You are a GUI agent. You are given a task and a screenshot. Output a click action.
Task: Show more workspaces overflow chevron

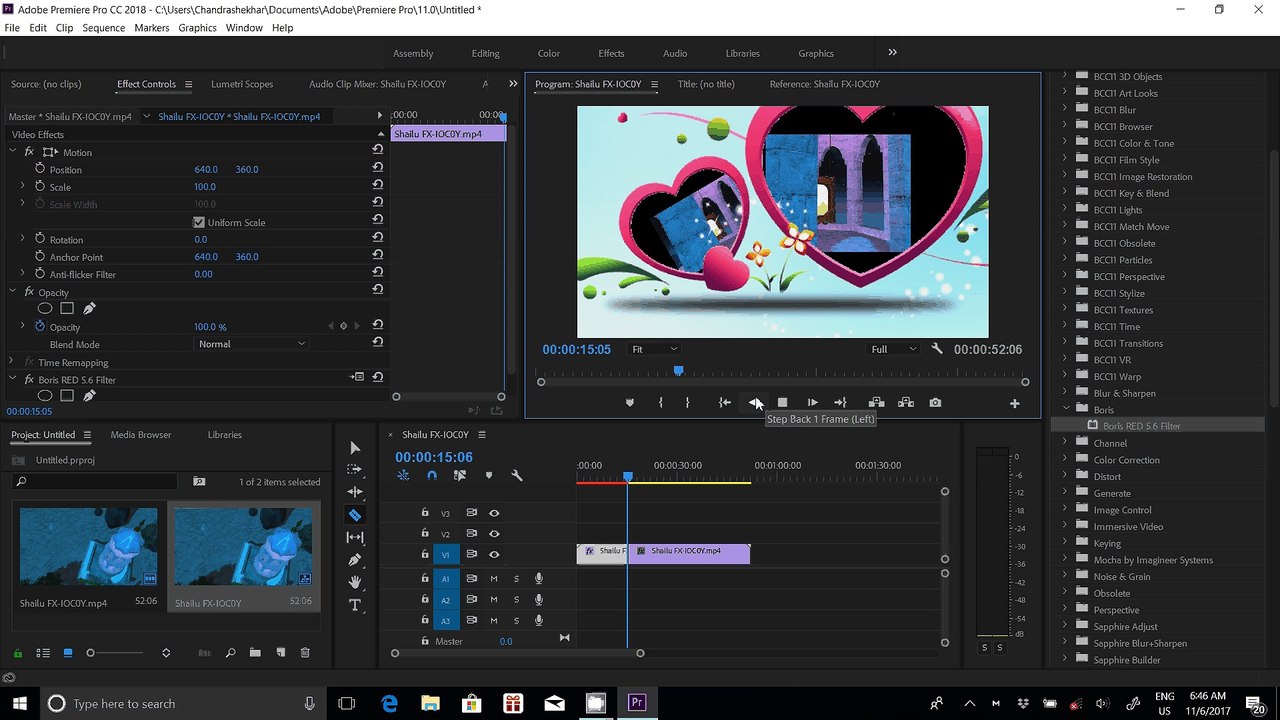[893, 53]
